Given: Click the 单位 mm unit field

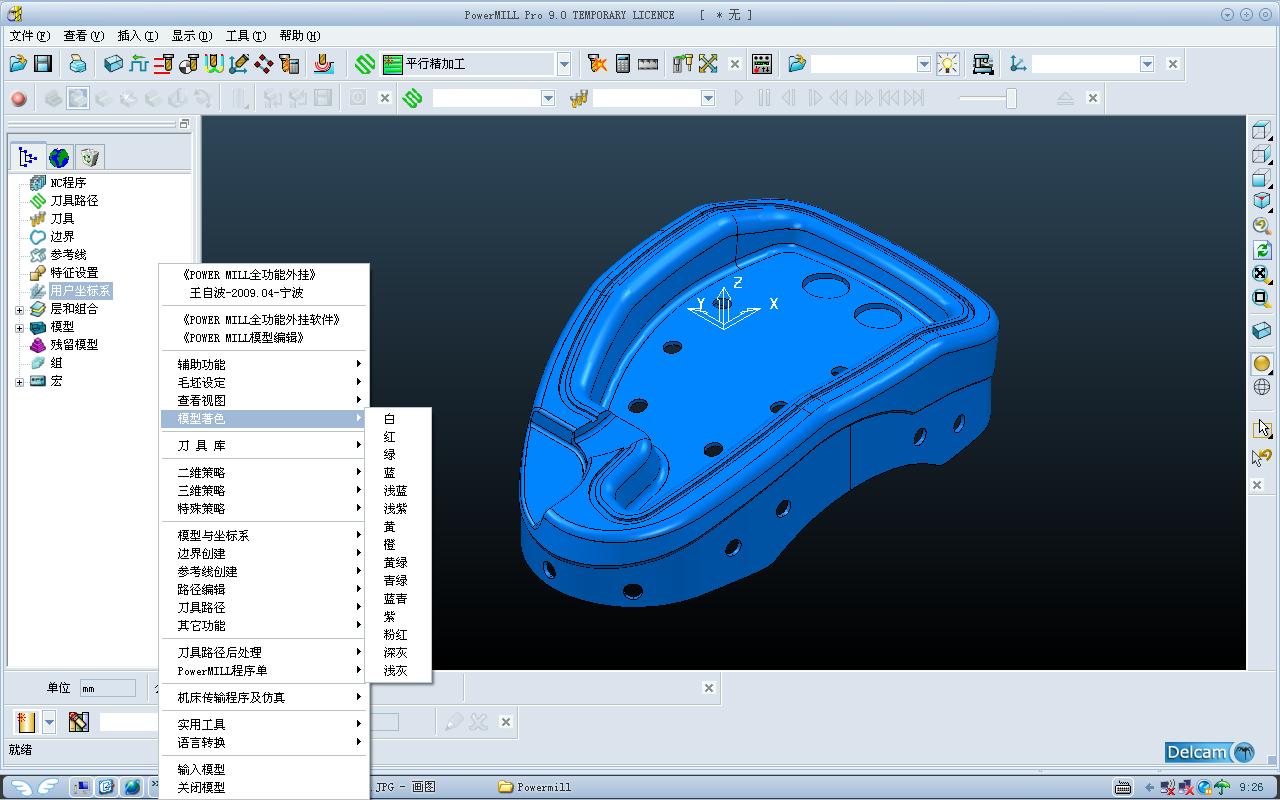Looking at the screenshot, I should [107, 688].
